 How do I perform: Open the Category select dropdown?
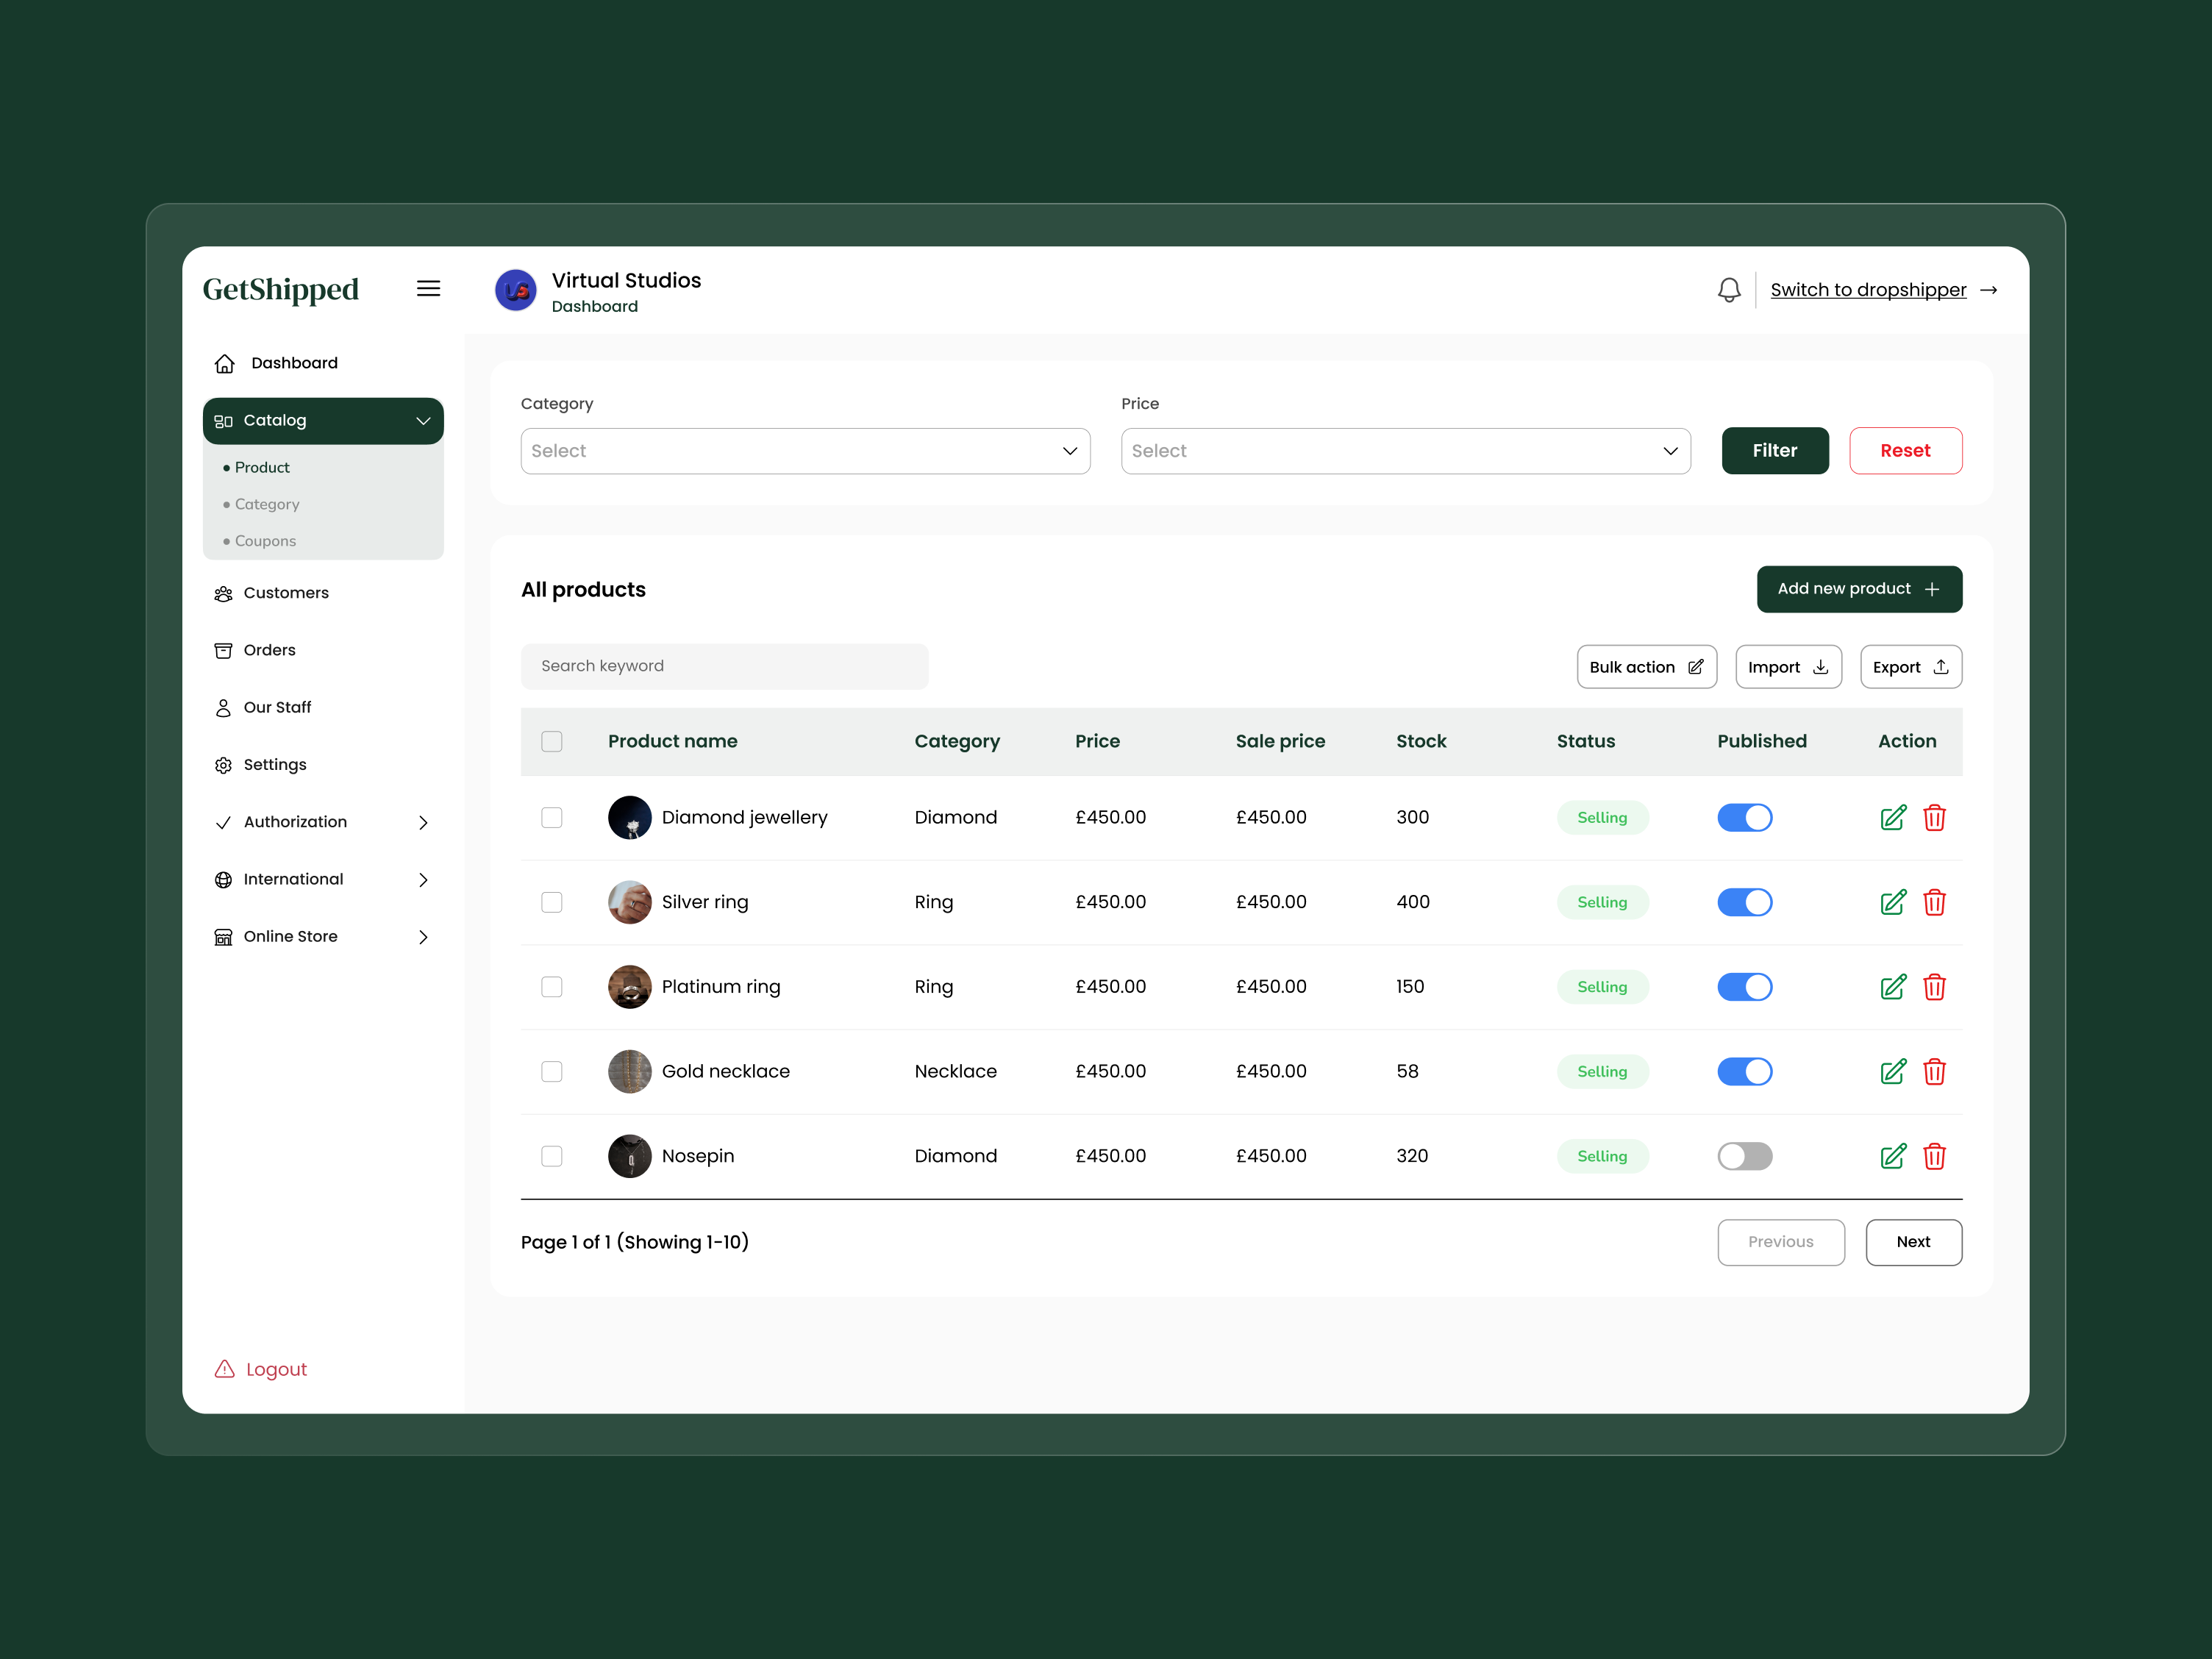click(805, 451)
